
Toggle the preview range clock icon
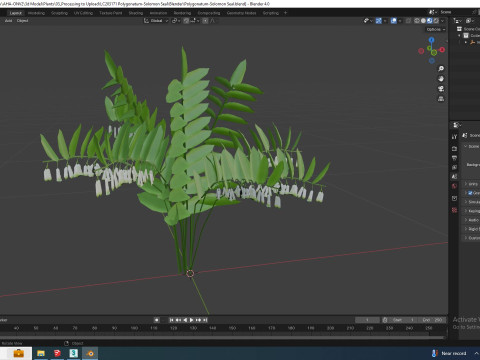385,320
